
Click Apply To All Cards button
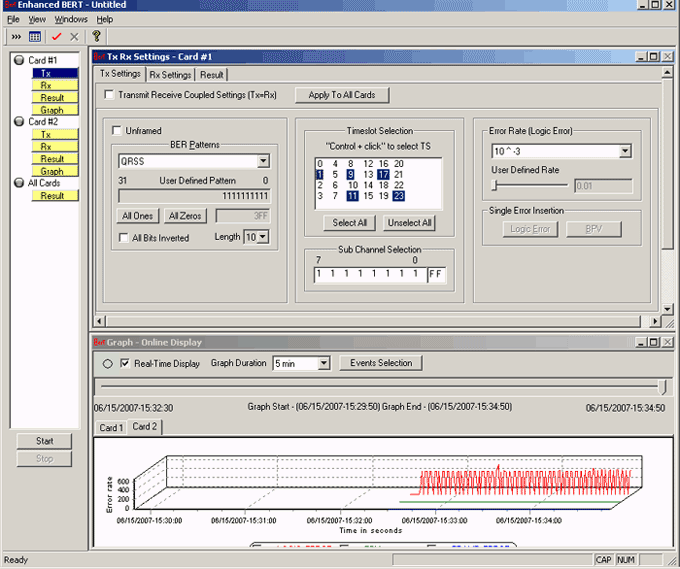342,95
